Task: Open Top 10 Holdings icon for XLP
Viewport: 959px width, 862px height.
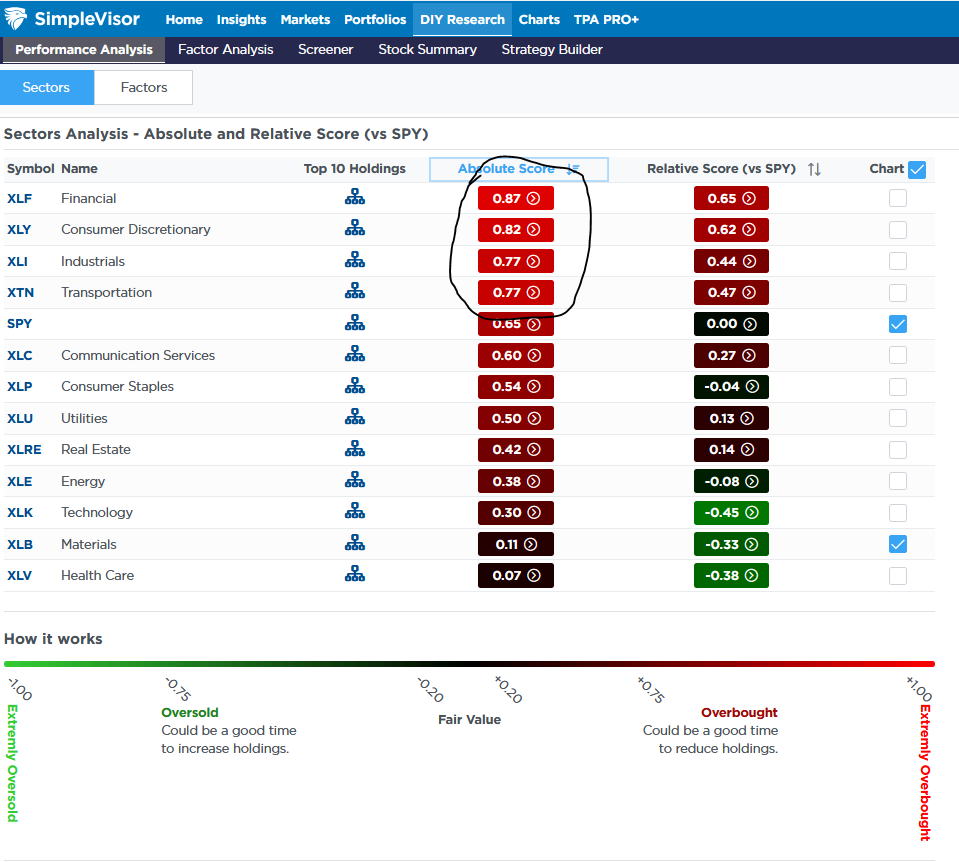Action: tap(355, 386)
